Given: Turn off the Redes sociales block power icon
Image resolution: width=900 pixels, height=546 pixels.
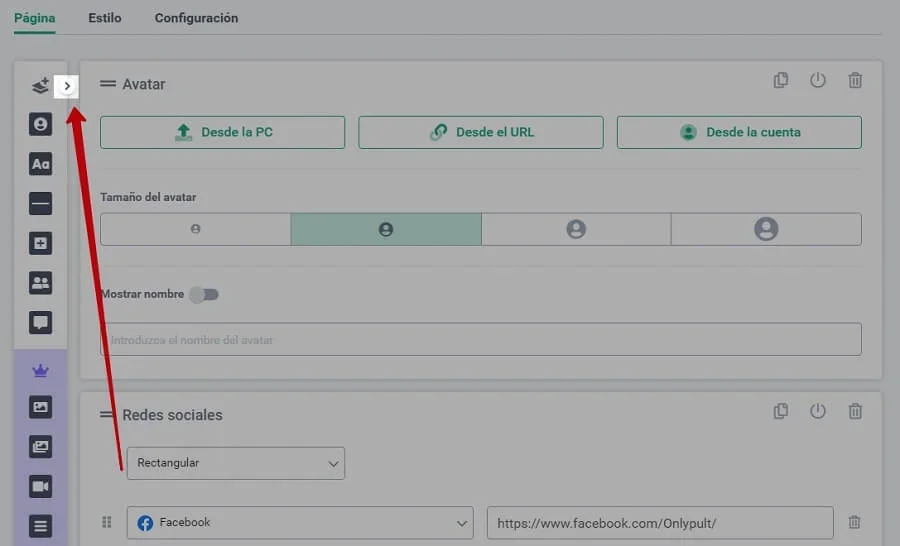Looking at the screenshot, I should click(818, 411).
